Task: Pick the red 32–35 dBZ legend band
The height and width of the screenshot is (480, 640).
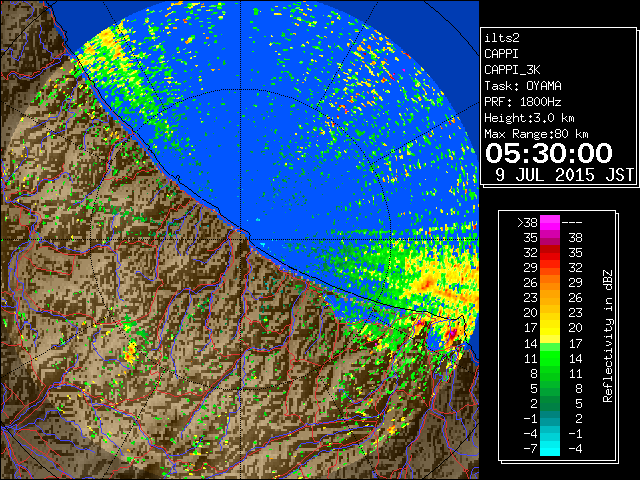Action: click(550, 253)
